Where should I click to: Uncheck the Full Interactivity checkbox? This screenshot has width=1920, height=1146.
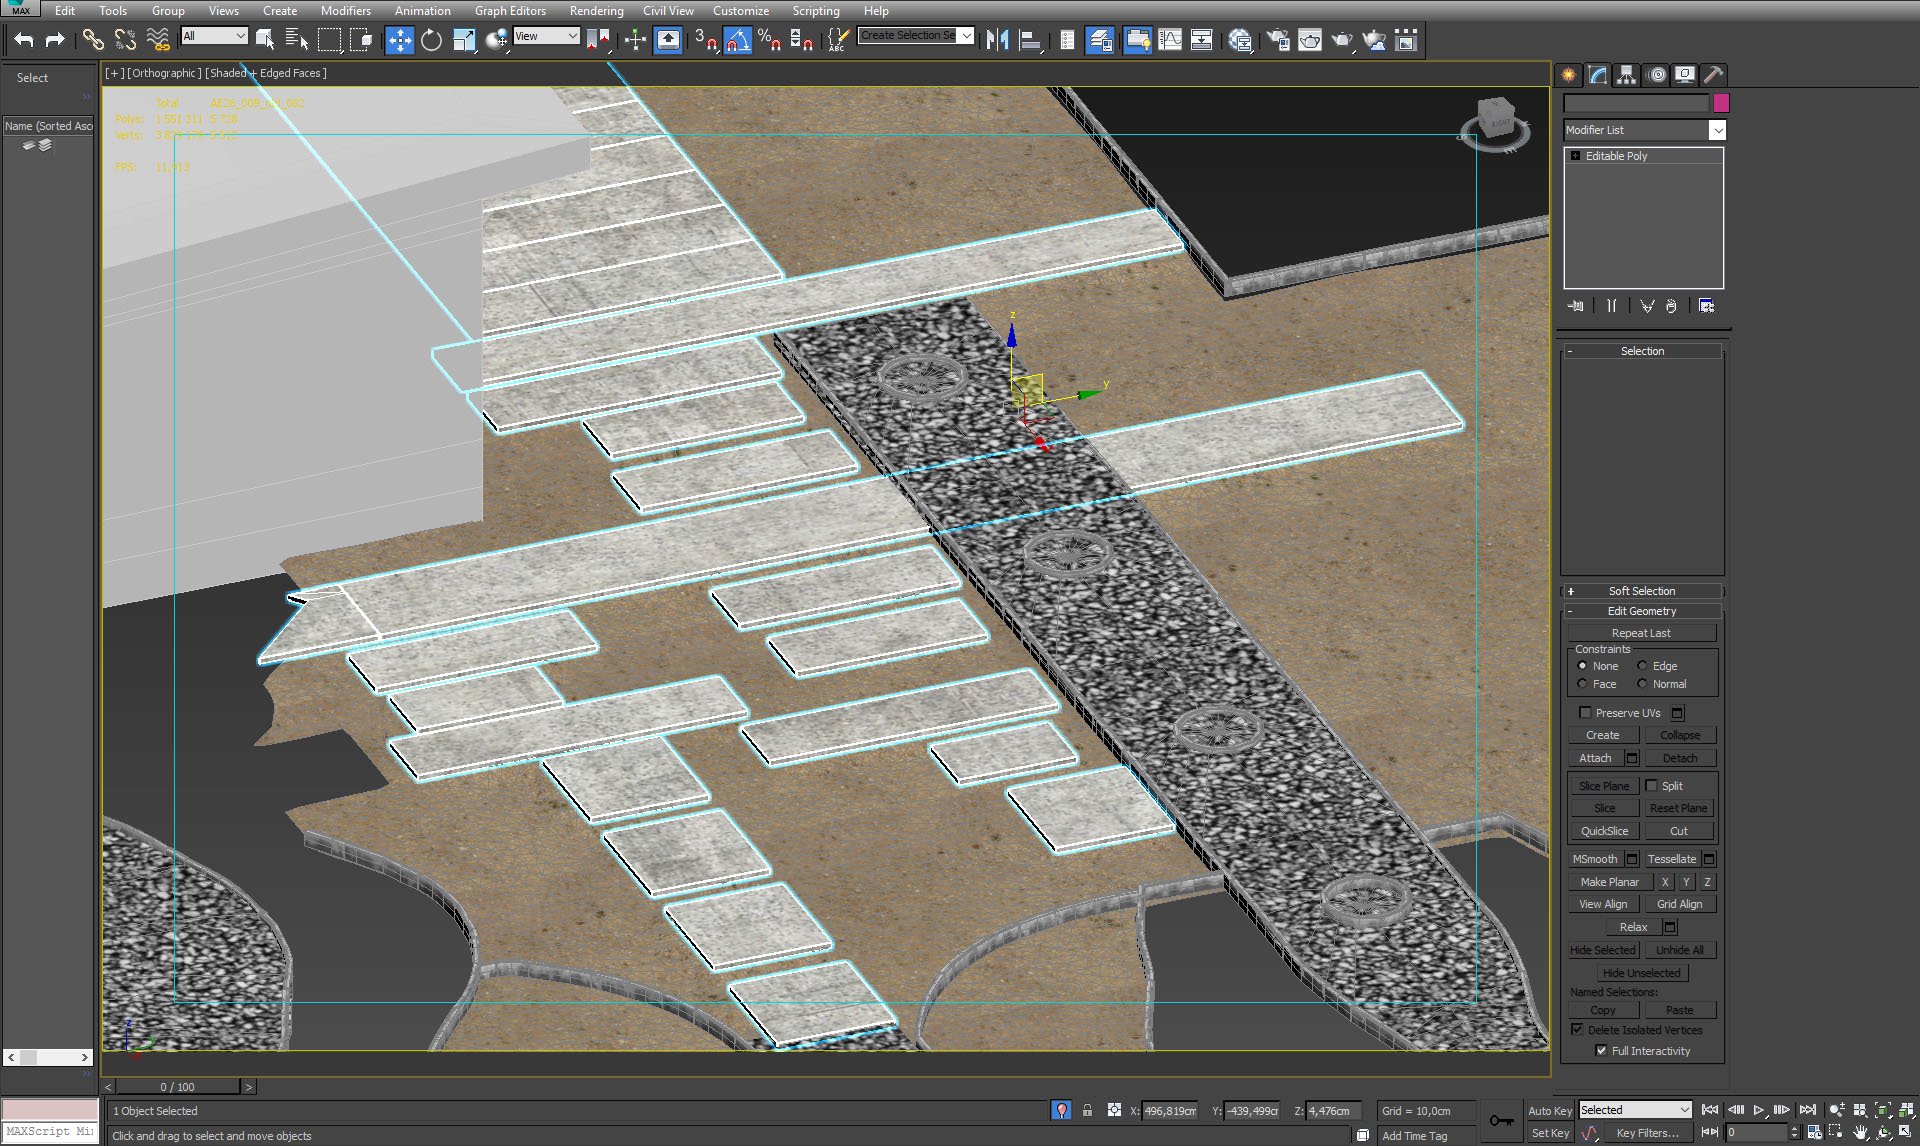[1601, 1051]
